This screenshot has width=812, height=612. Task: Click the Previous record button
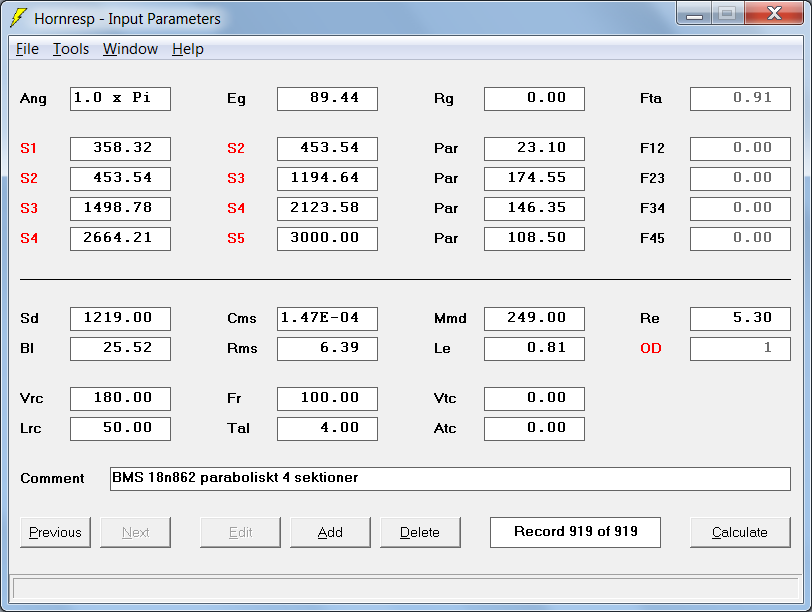pos(55,532)
